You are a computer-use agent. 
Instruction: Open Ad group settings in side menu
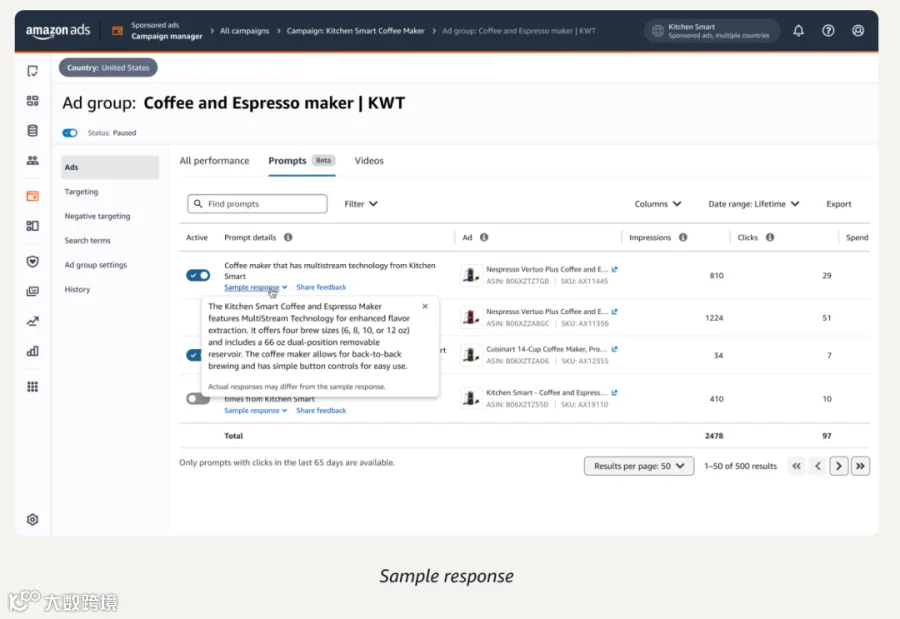(96, 265)
